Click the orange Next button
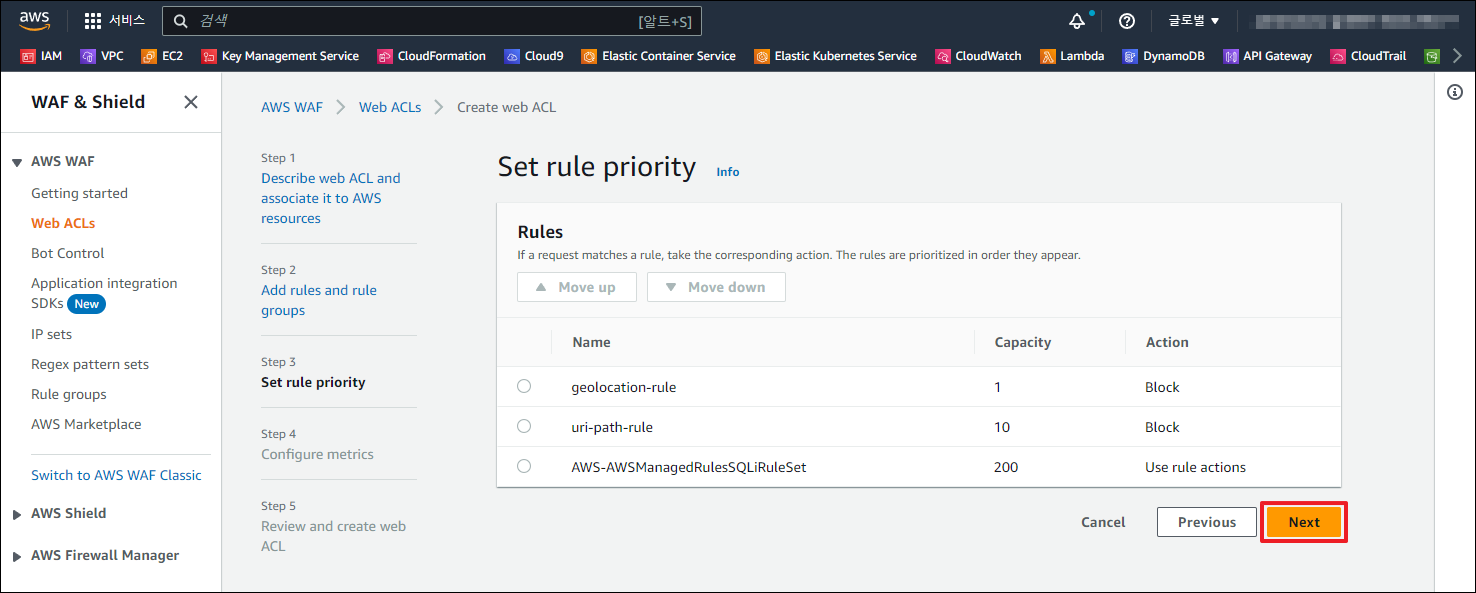Image resolution: width=1476 pixels, height=593 pixels. [x=1304, y=522]
